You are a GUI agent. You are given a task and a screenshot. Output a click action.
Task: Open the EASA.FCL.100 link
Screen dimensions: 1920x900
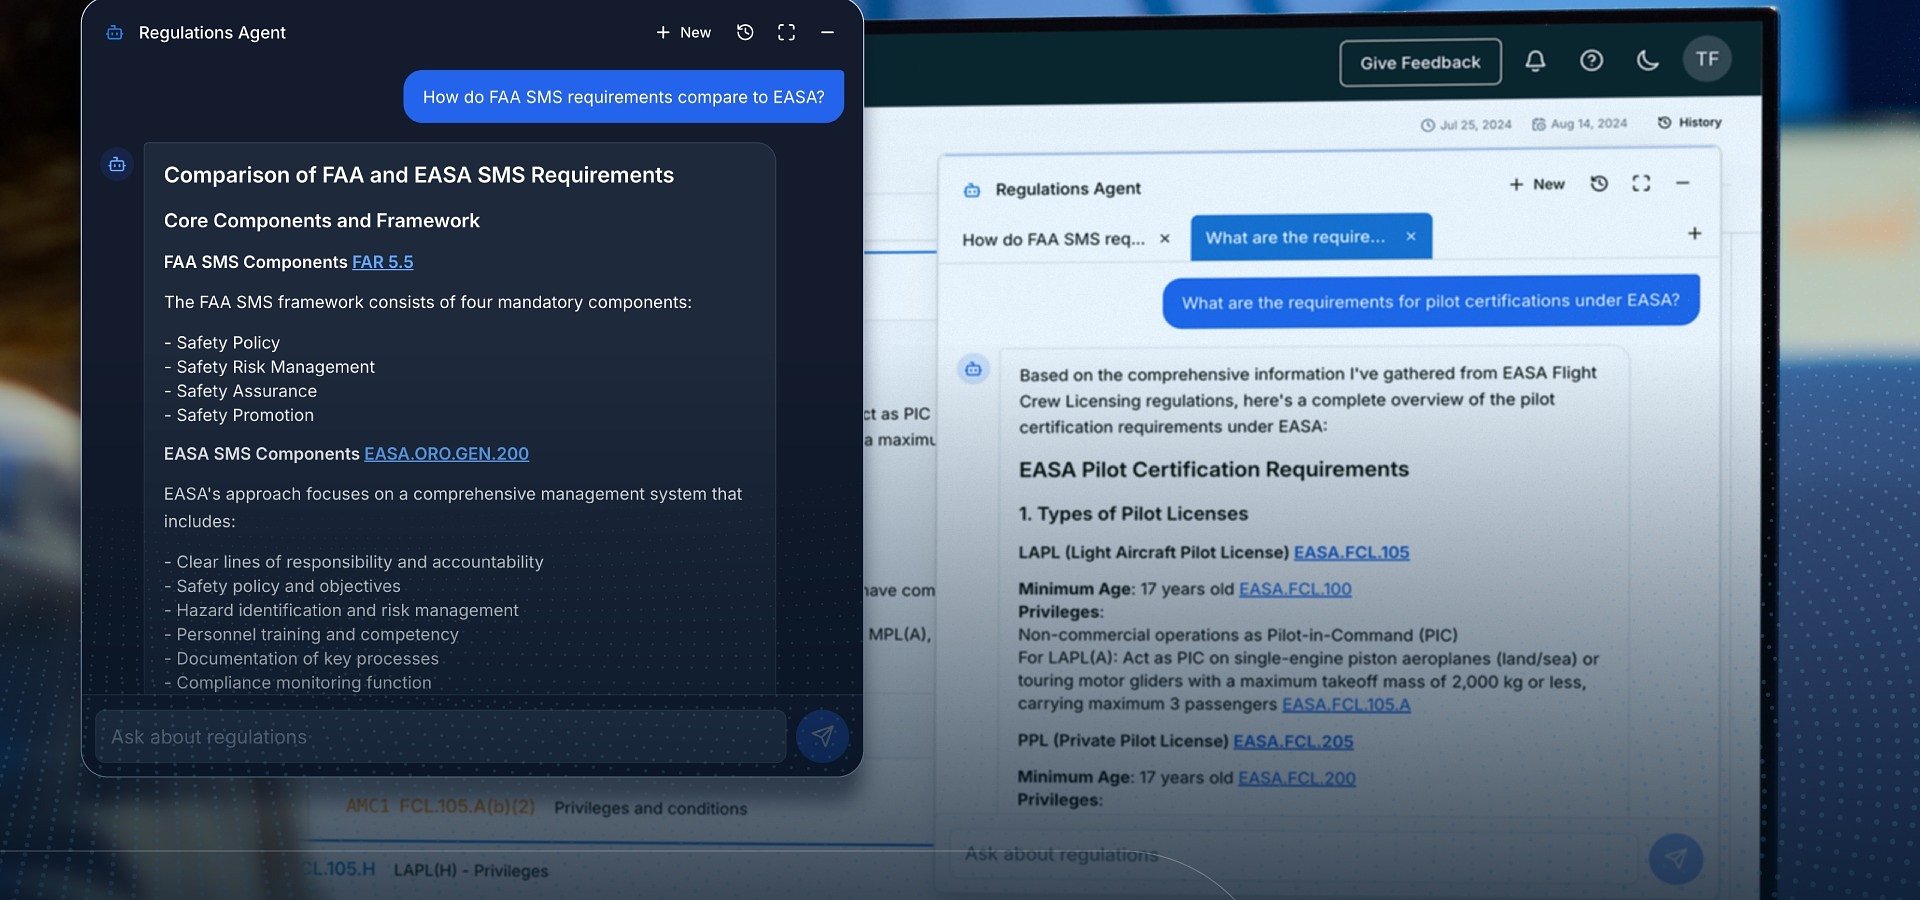click(x=1295, y=589)
